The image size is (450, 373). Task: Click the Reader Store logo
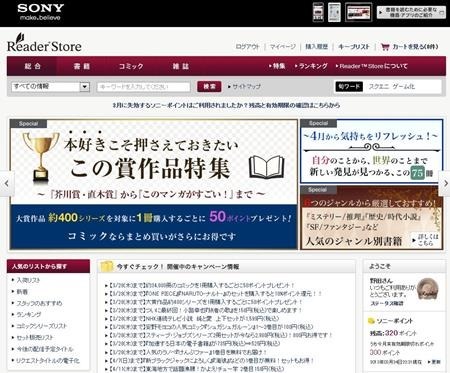(x=44, y=43)
